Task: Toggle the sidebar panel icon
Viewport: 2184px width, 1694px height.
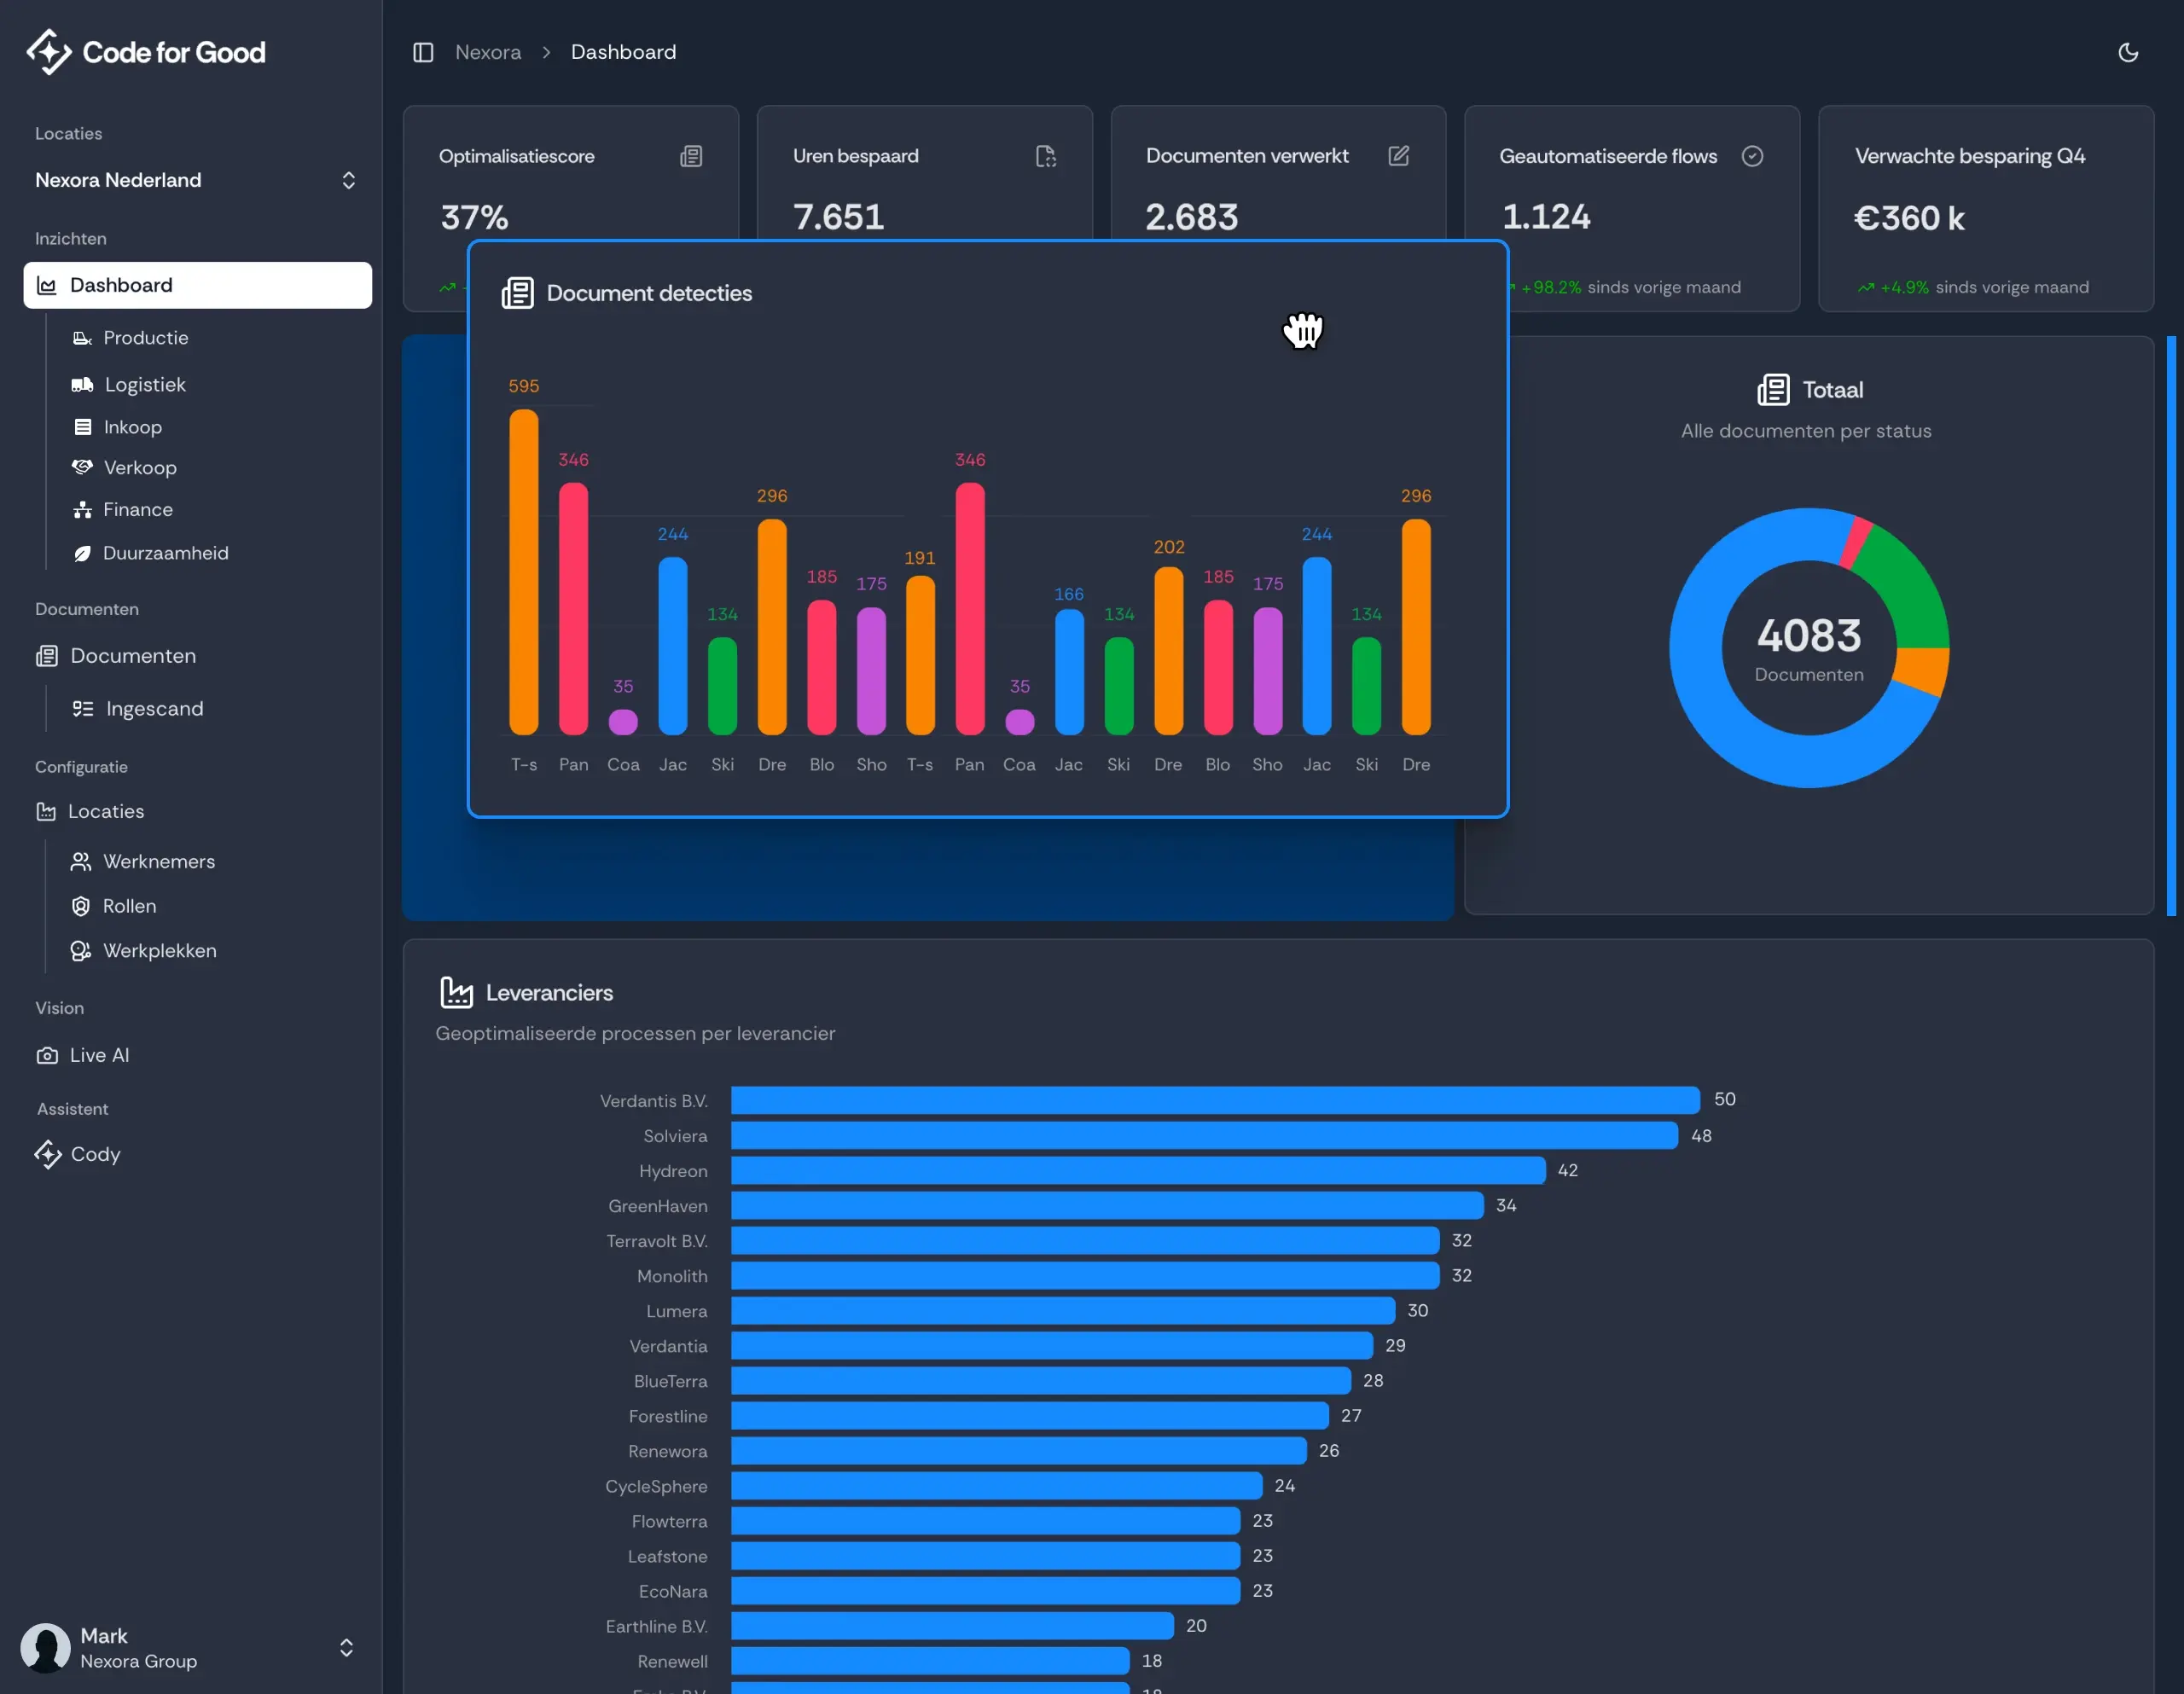Action: [423, 52]
